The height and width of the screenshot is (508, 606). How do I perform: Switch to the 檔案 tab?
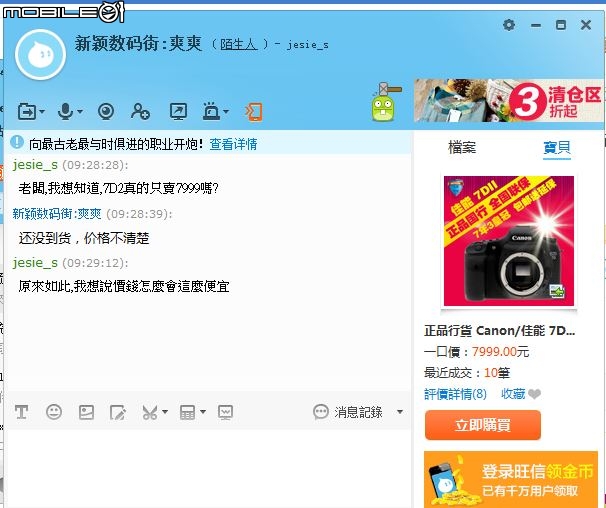(462, 147)
